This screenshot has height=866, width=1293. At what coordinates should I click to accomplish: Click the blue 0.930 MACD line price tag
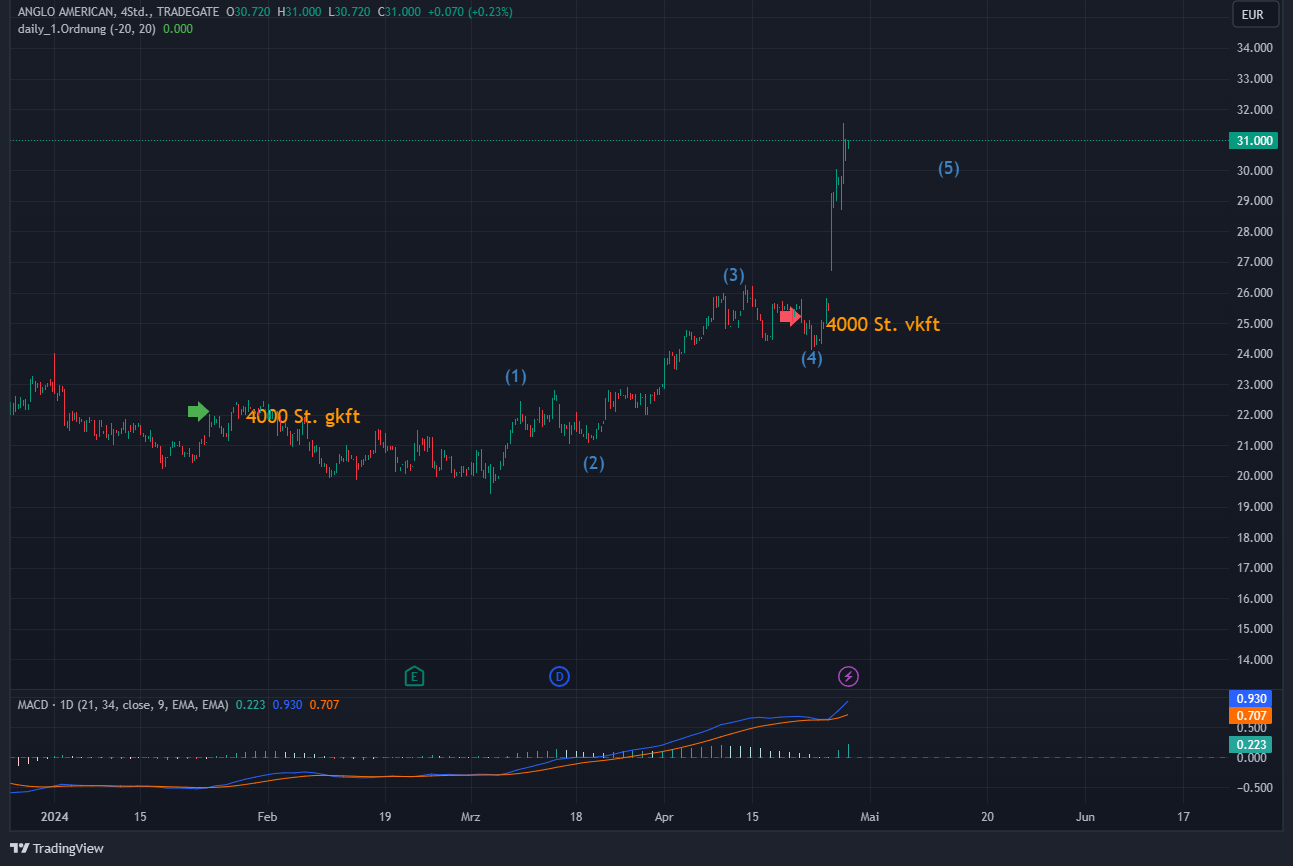[x=1251, y=699]
